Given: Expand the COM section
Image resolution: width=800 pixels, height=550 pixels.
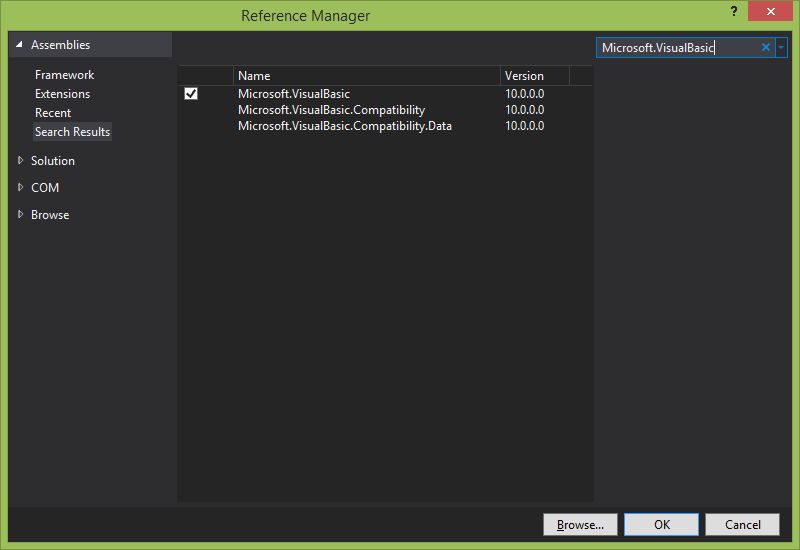Looking at the screenshot, I should pos(20,187).
